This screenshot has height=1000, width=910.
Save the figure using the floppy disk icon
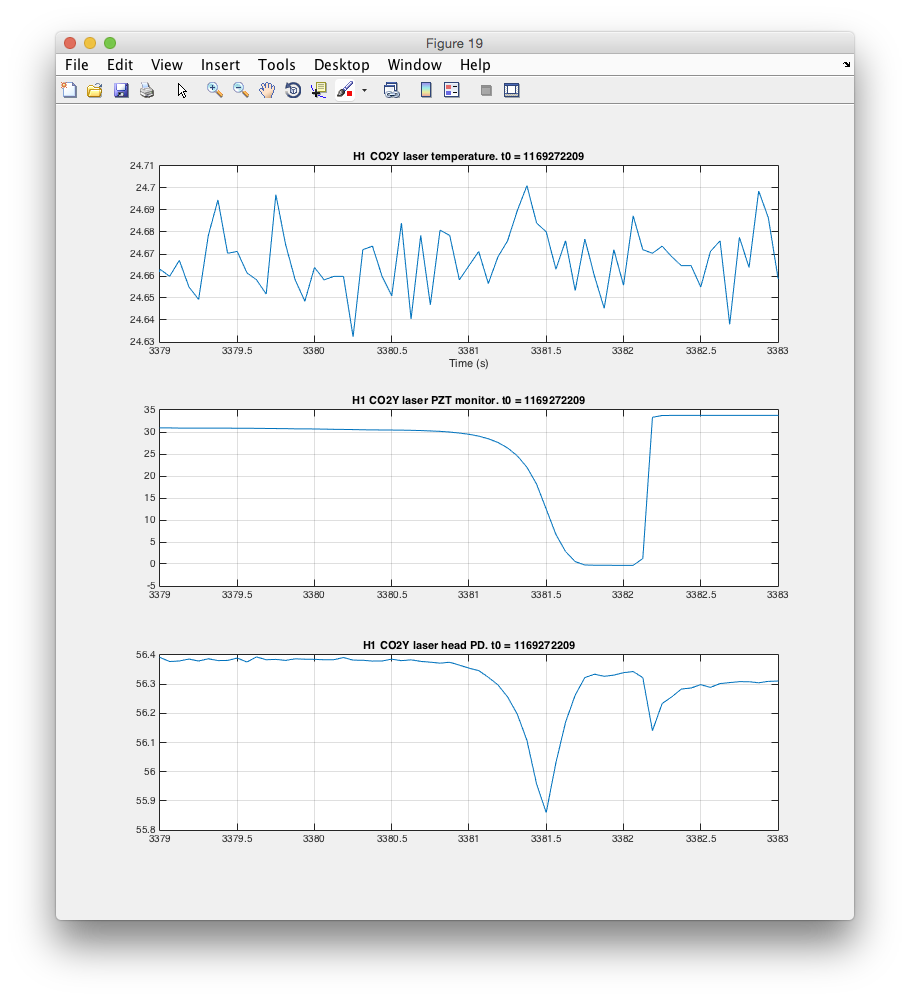tap(121, 91)
